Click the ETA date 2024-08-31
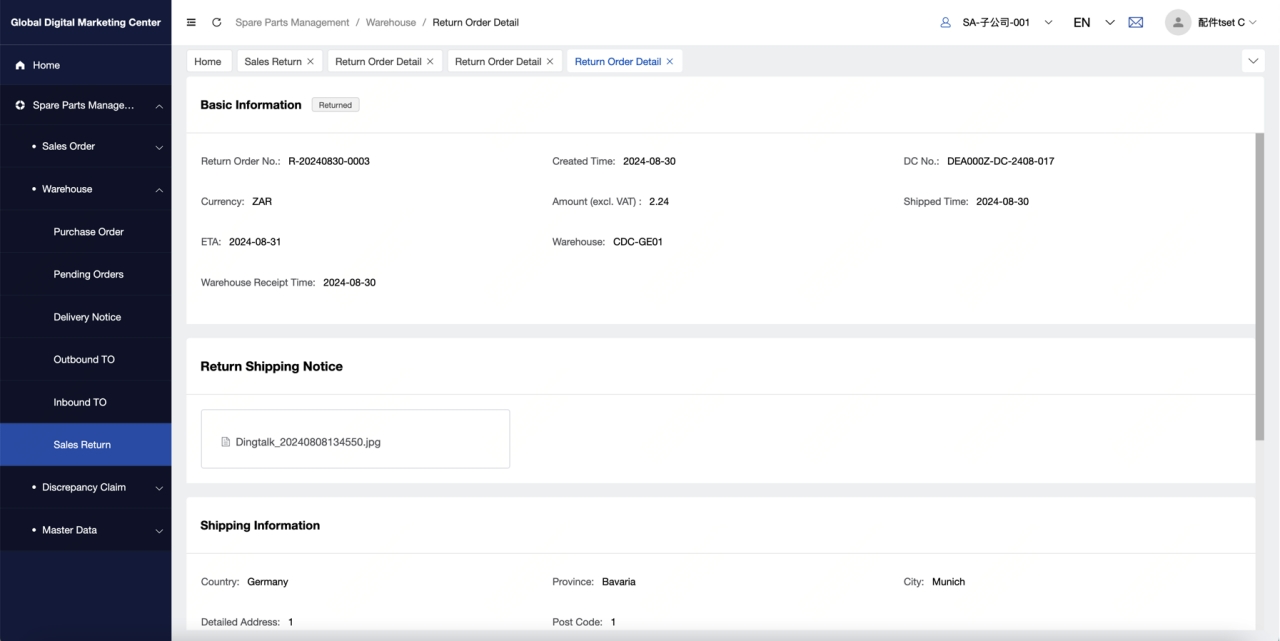Screen dimensions: 1280x641 pos(255,242)
